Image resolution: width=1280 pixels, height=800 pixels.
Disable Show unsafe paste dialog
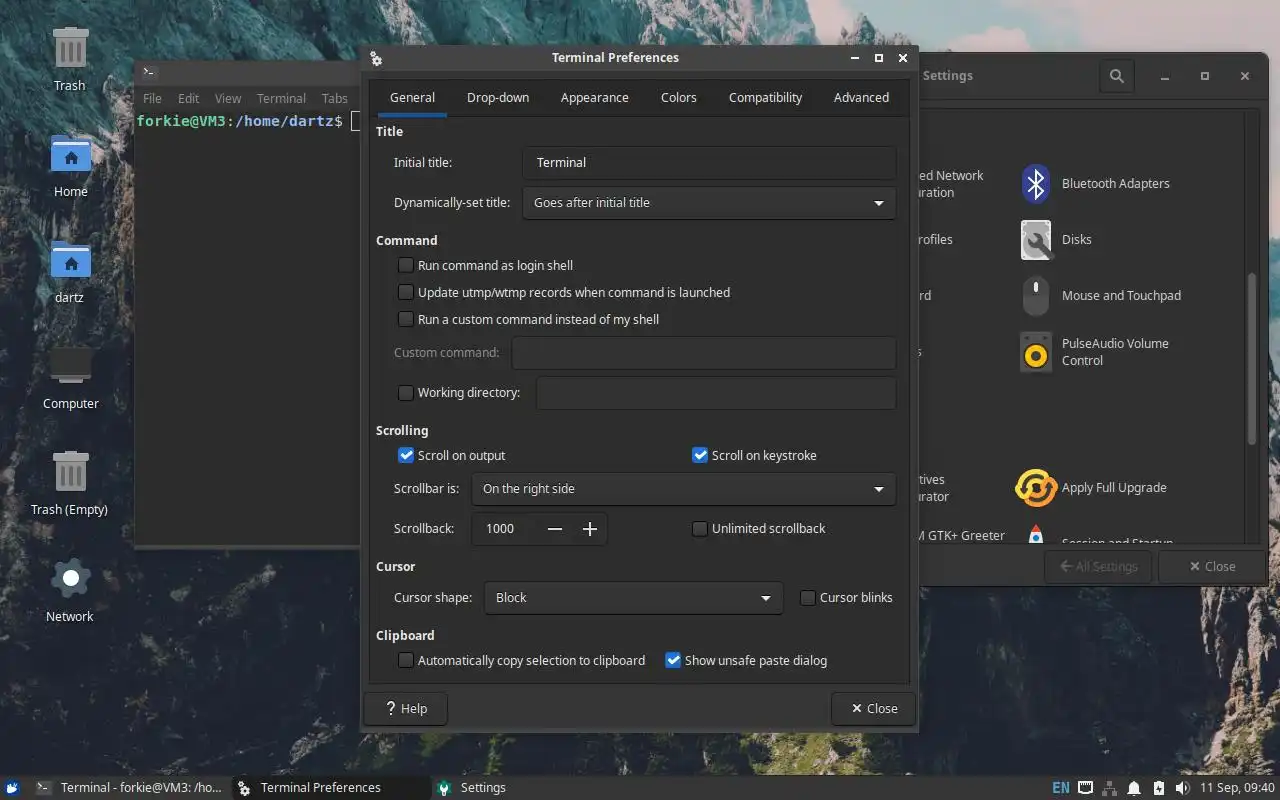[673, 661]
